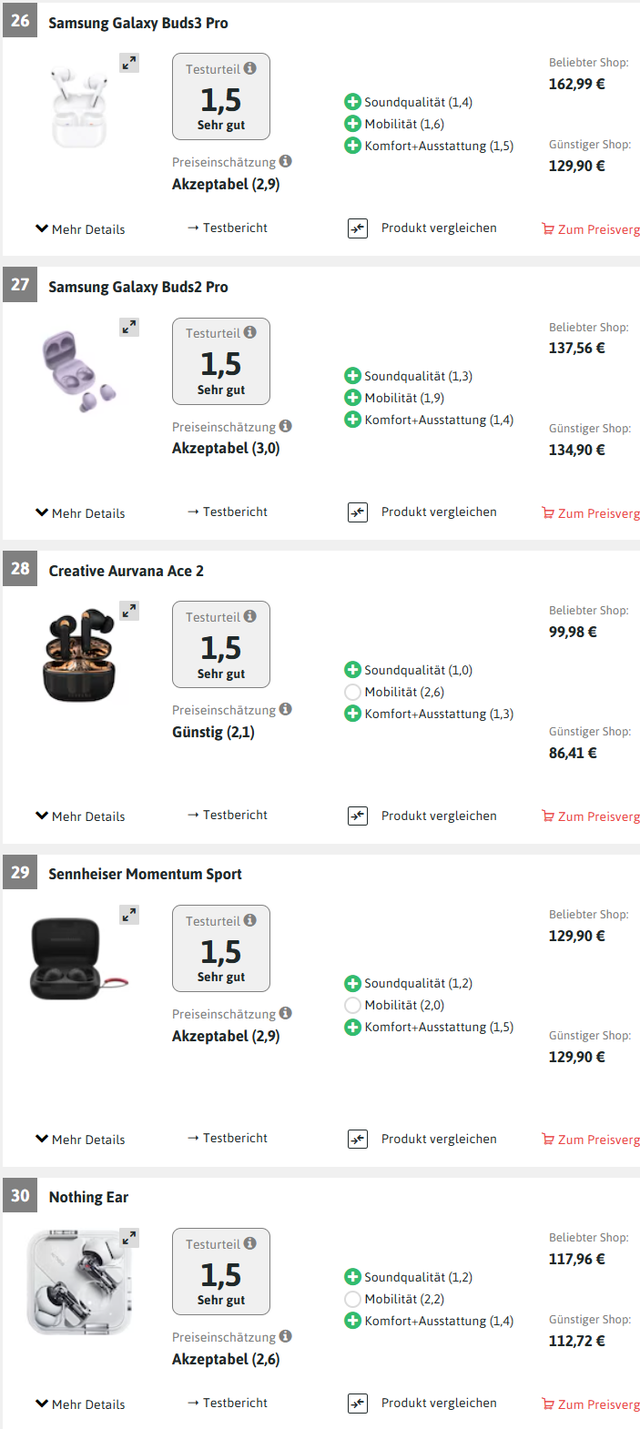Open the Preiseinschätzung info icon for Creative Aurvana Ace 2
Screen dimensions: 640x1429
(x=286, y=709)
